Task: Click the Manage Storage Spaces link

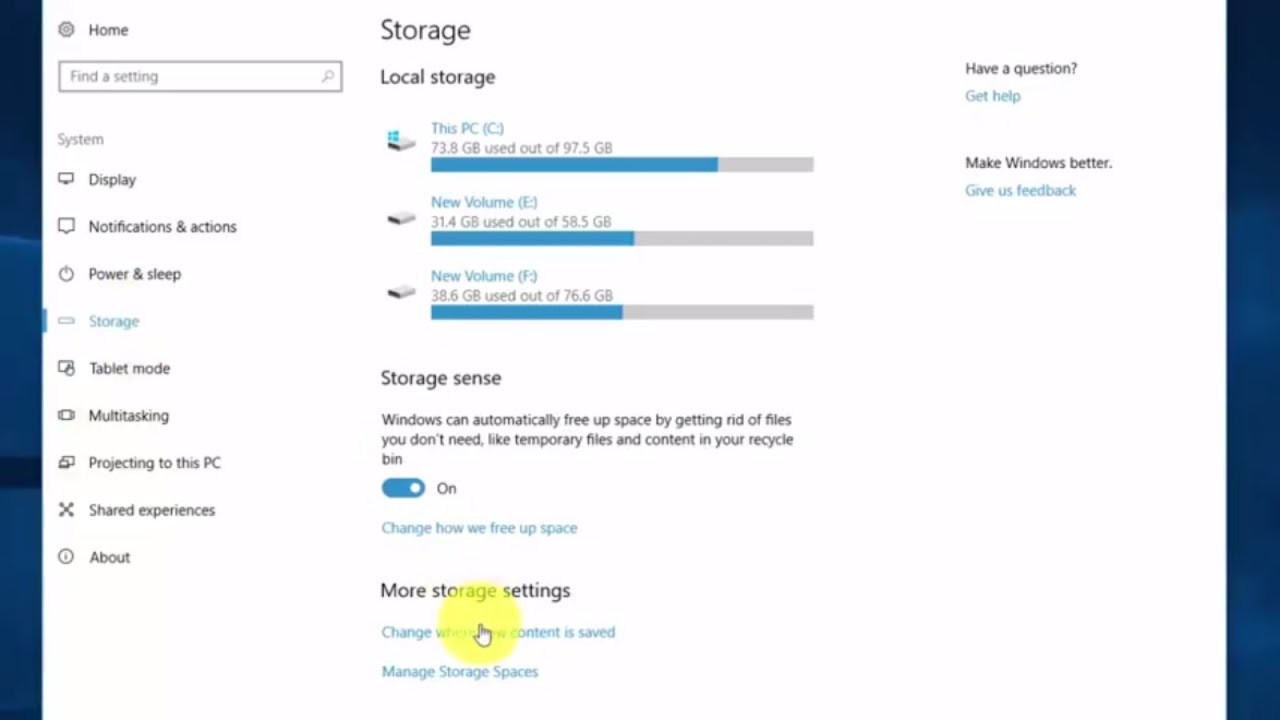Action: click(x=459, y=672)
